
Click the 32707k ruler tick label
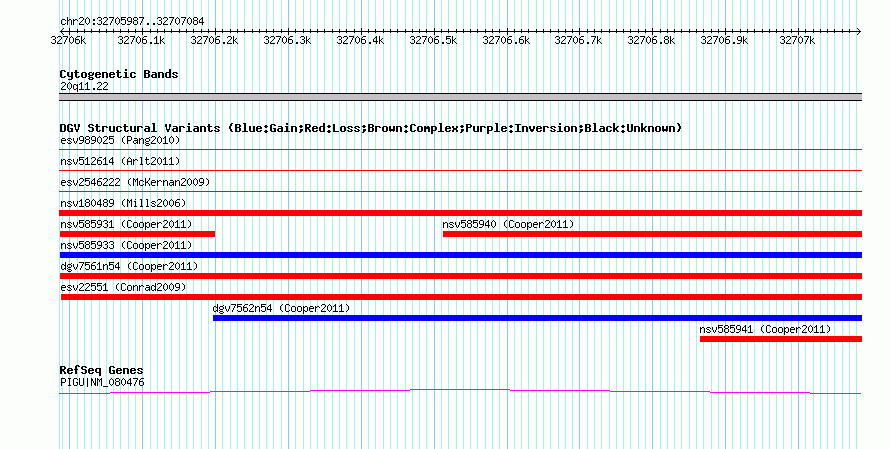(x=797, y=40)
